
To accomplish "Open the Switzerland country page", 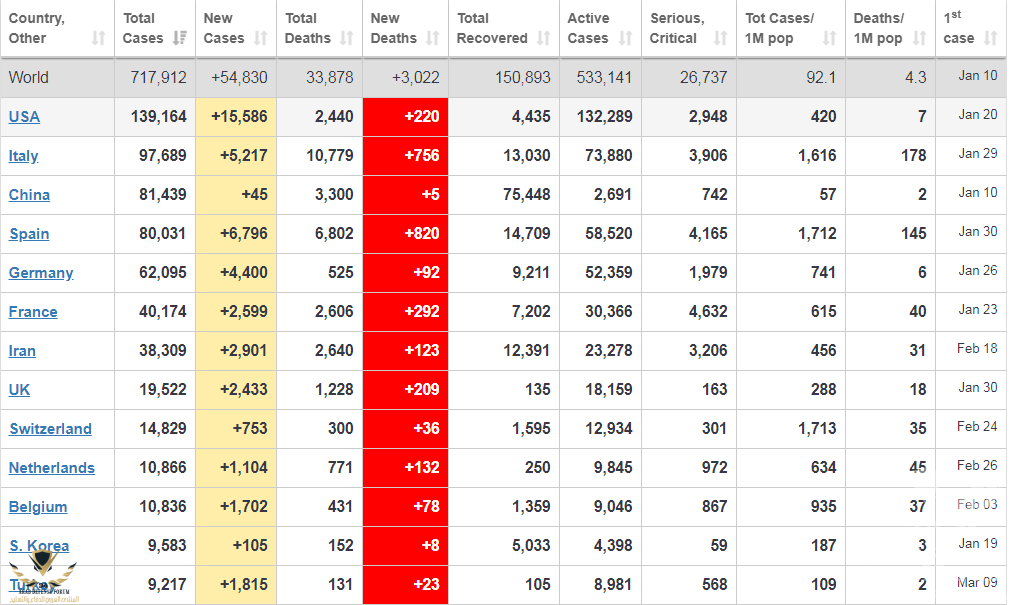I will [x=50, y=428].
